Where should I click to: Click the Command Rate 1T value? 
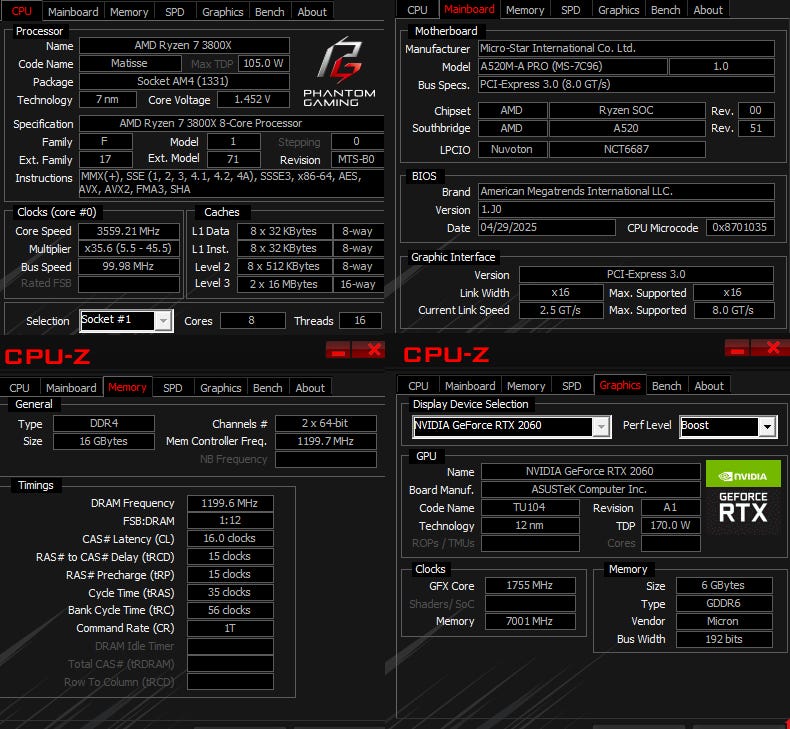[230, 628]
